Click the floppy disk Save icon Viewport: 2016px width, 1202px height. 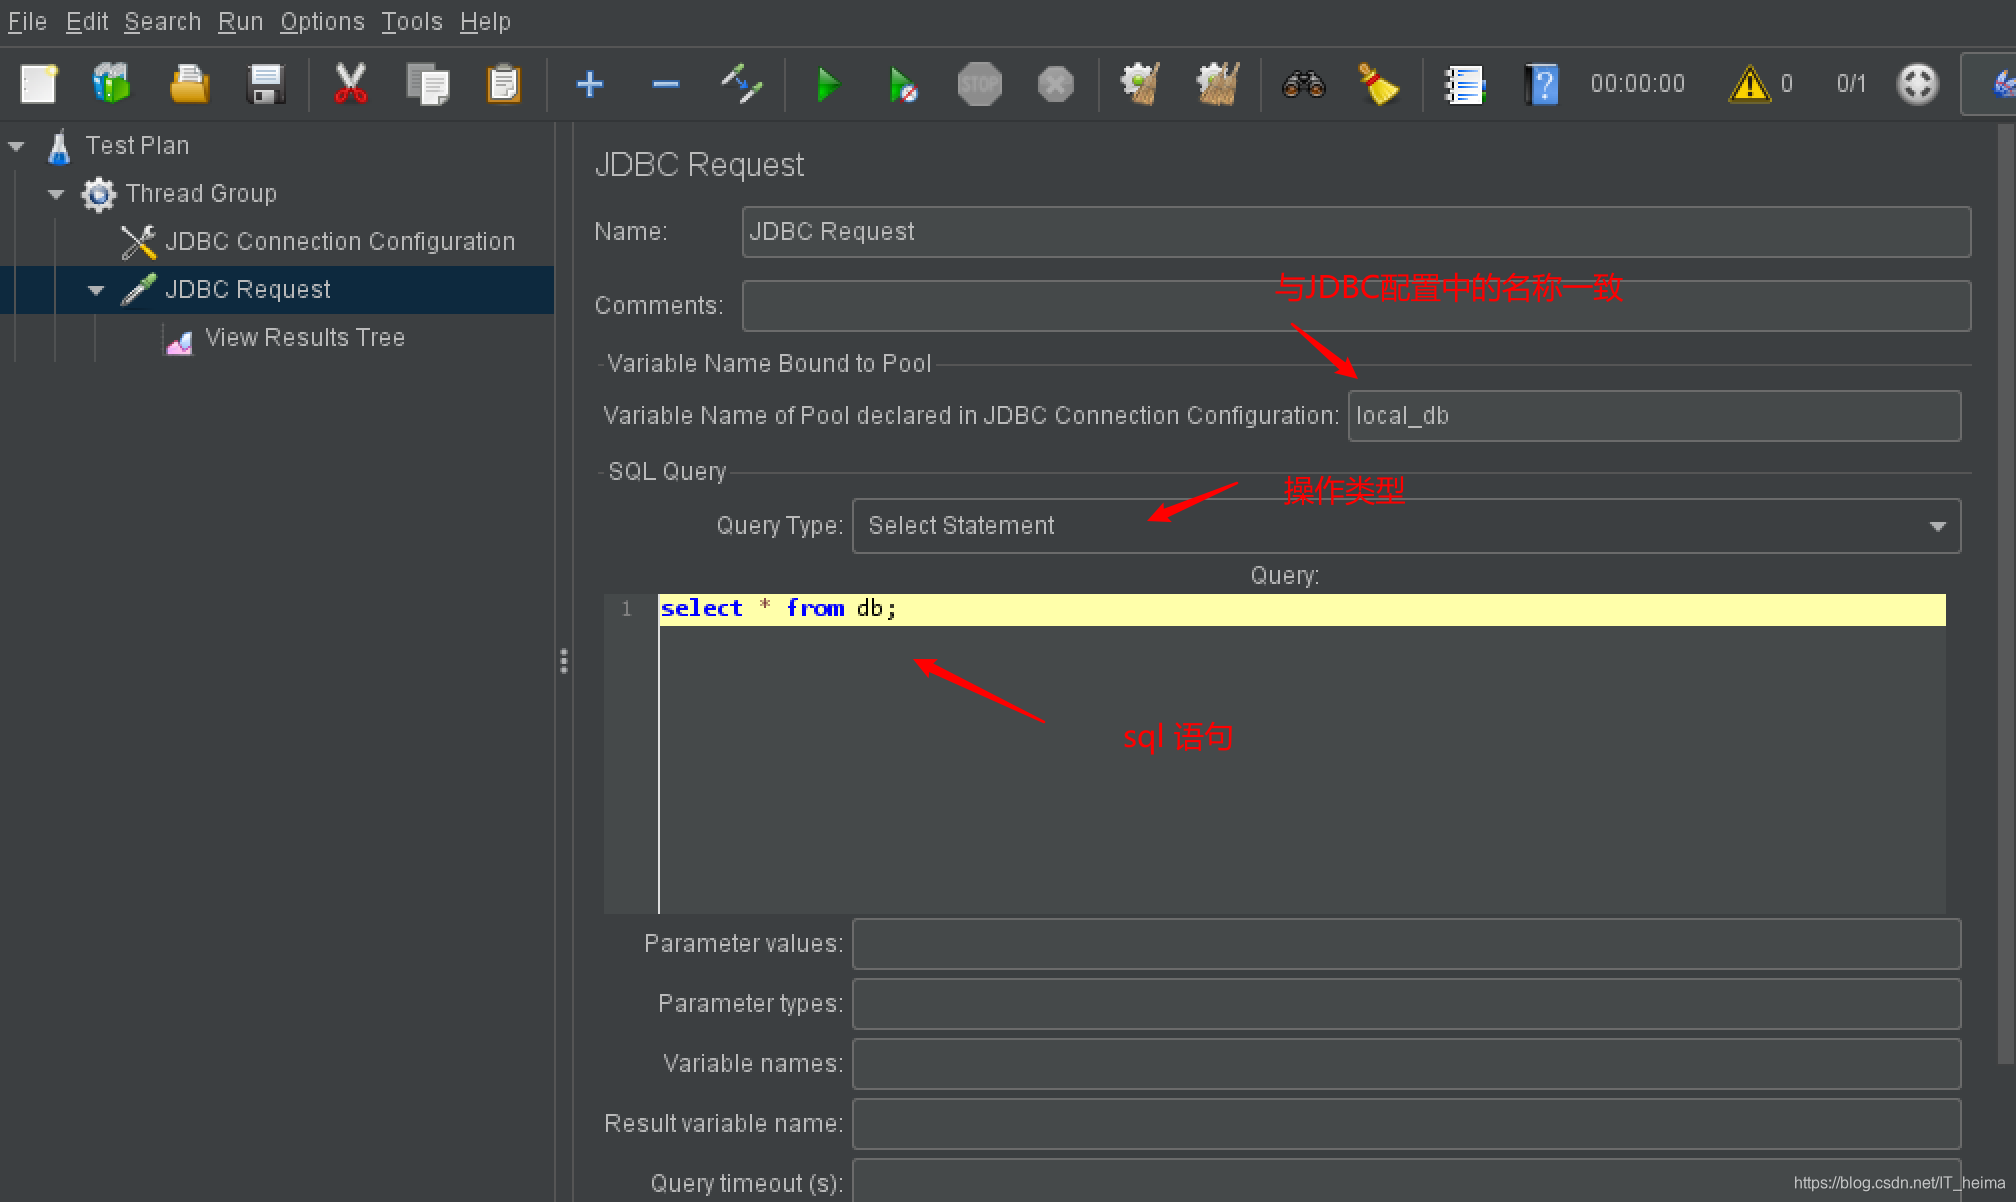(x=266, y=85)
